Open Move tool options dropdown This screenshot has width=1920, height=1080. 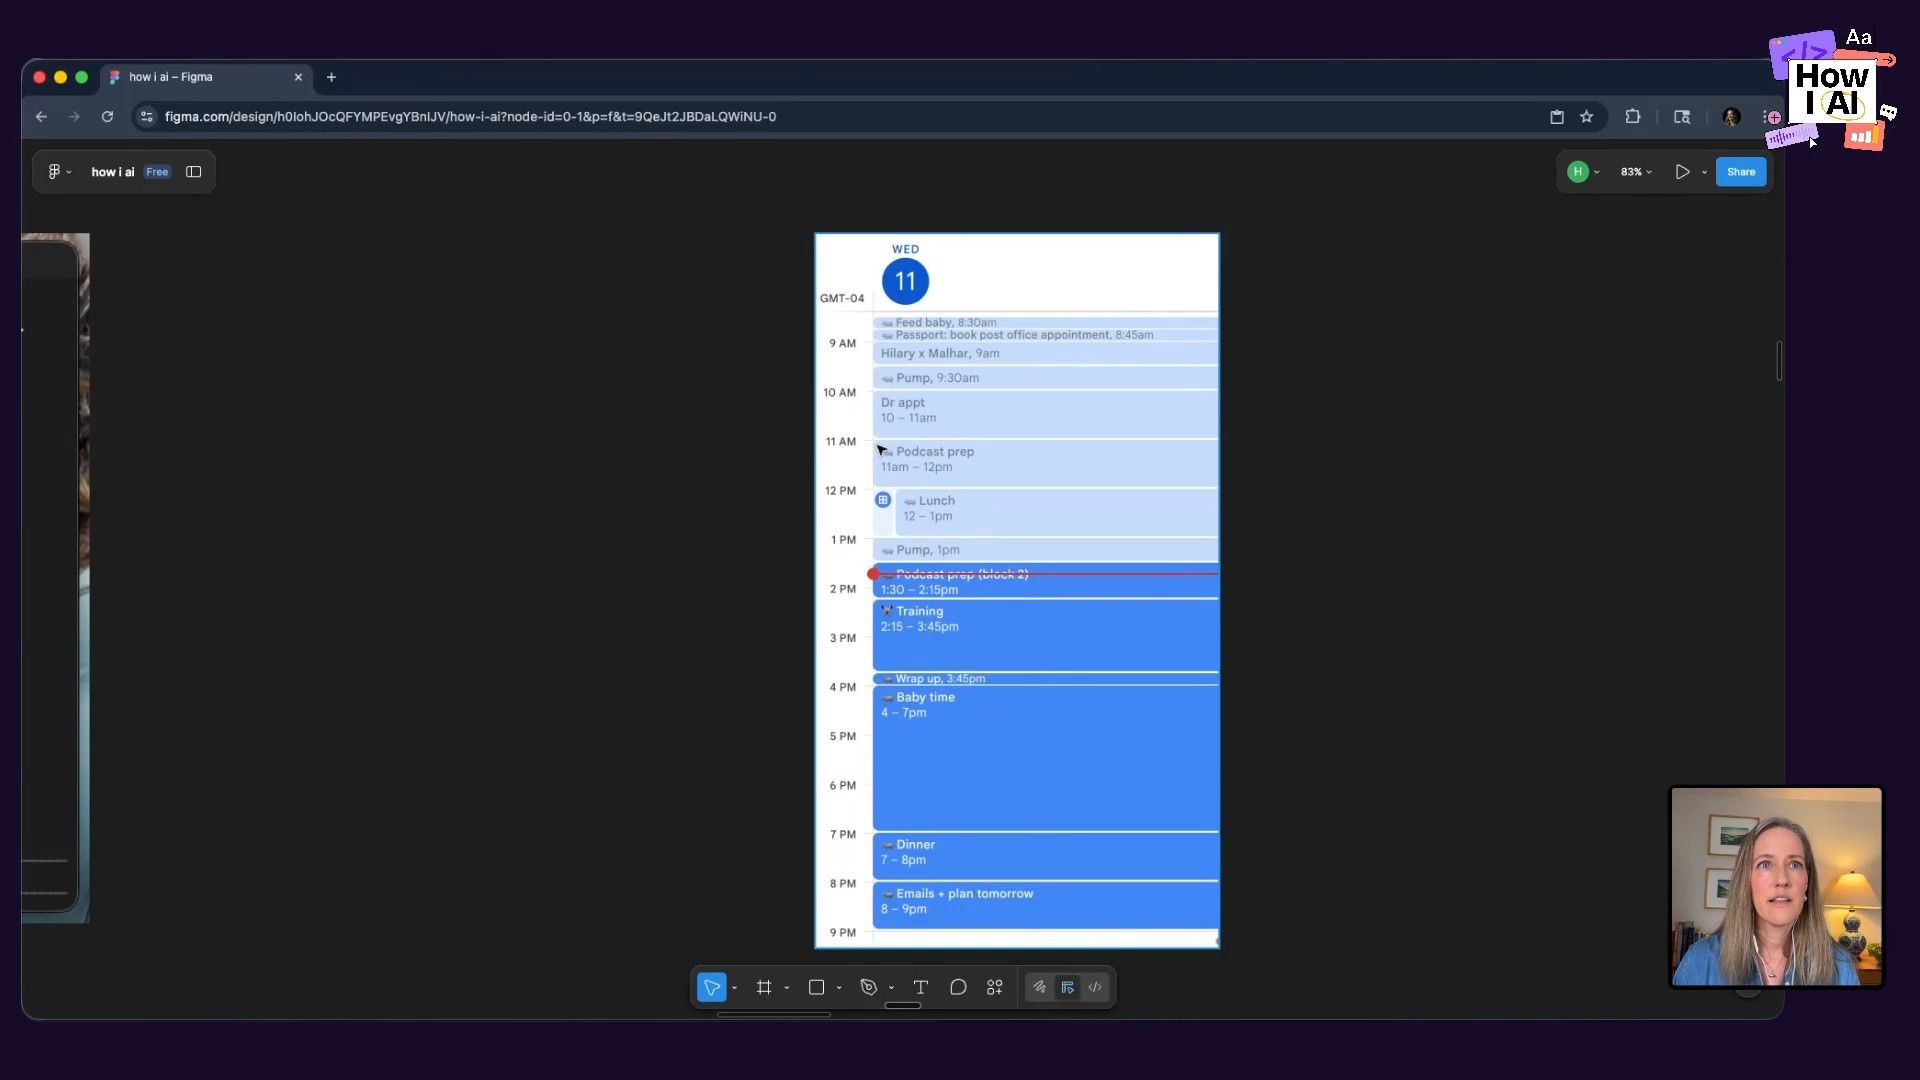pos(735,988)
